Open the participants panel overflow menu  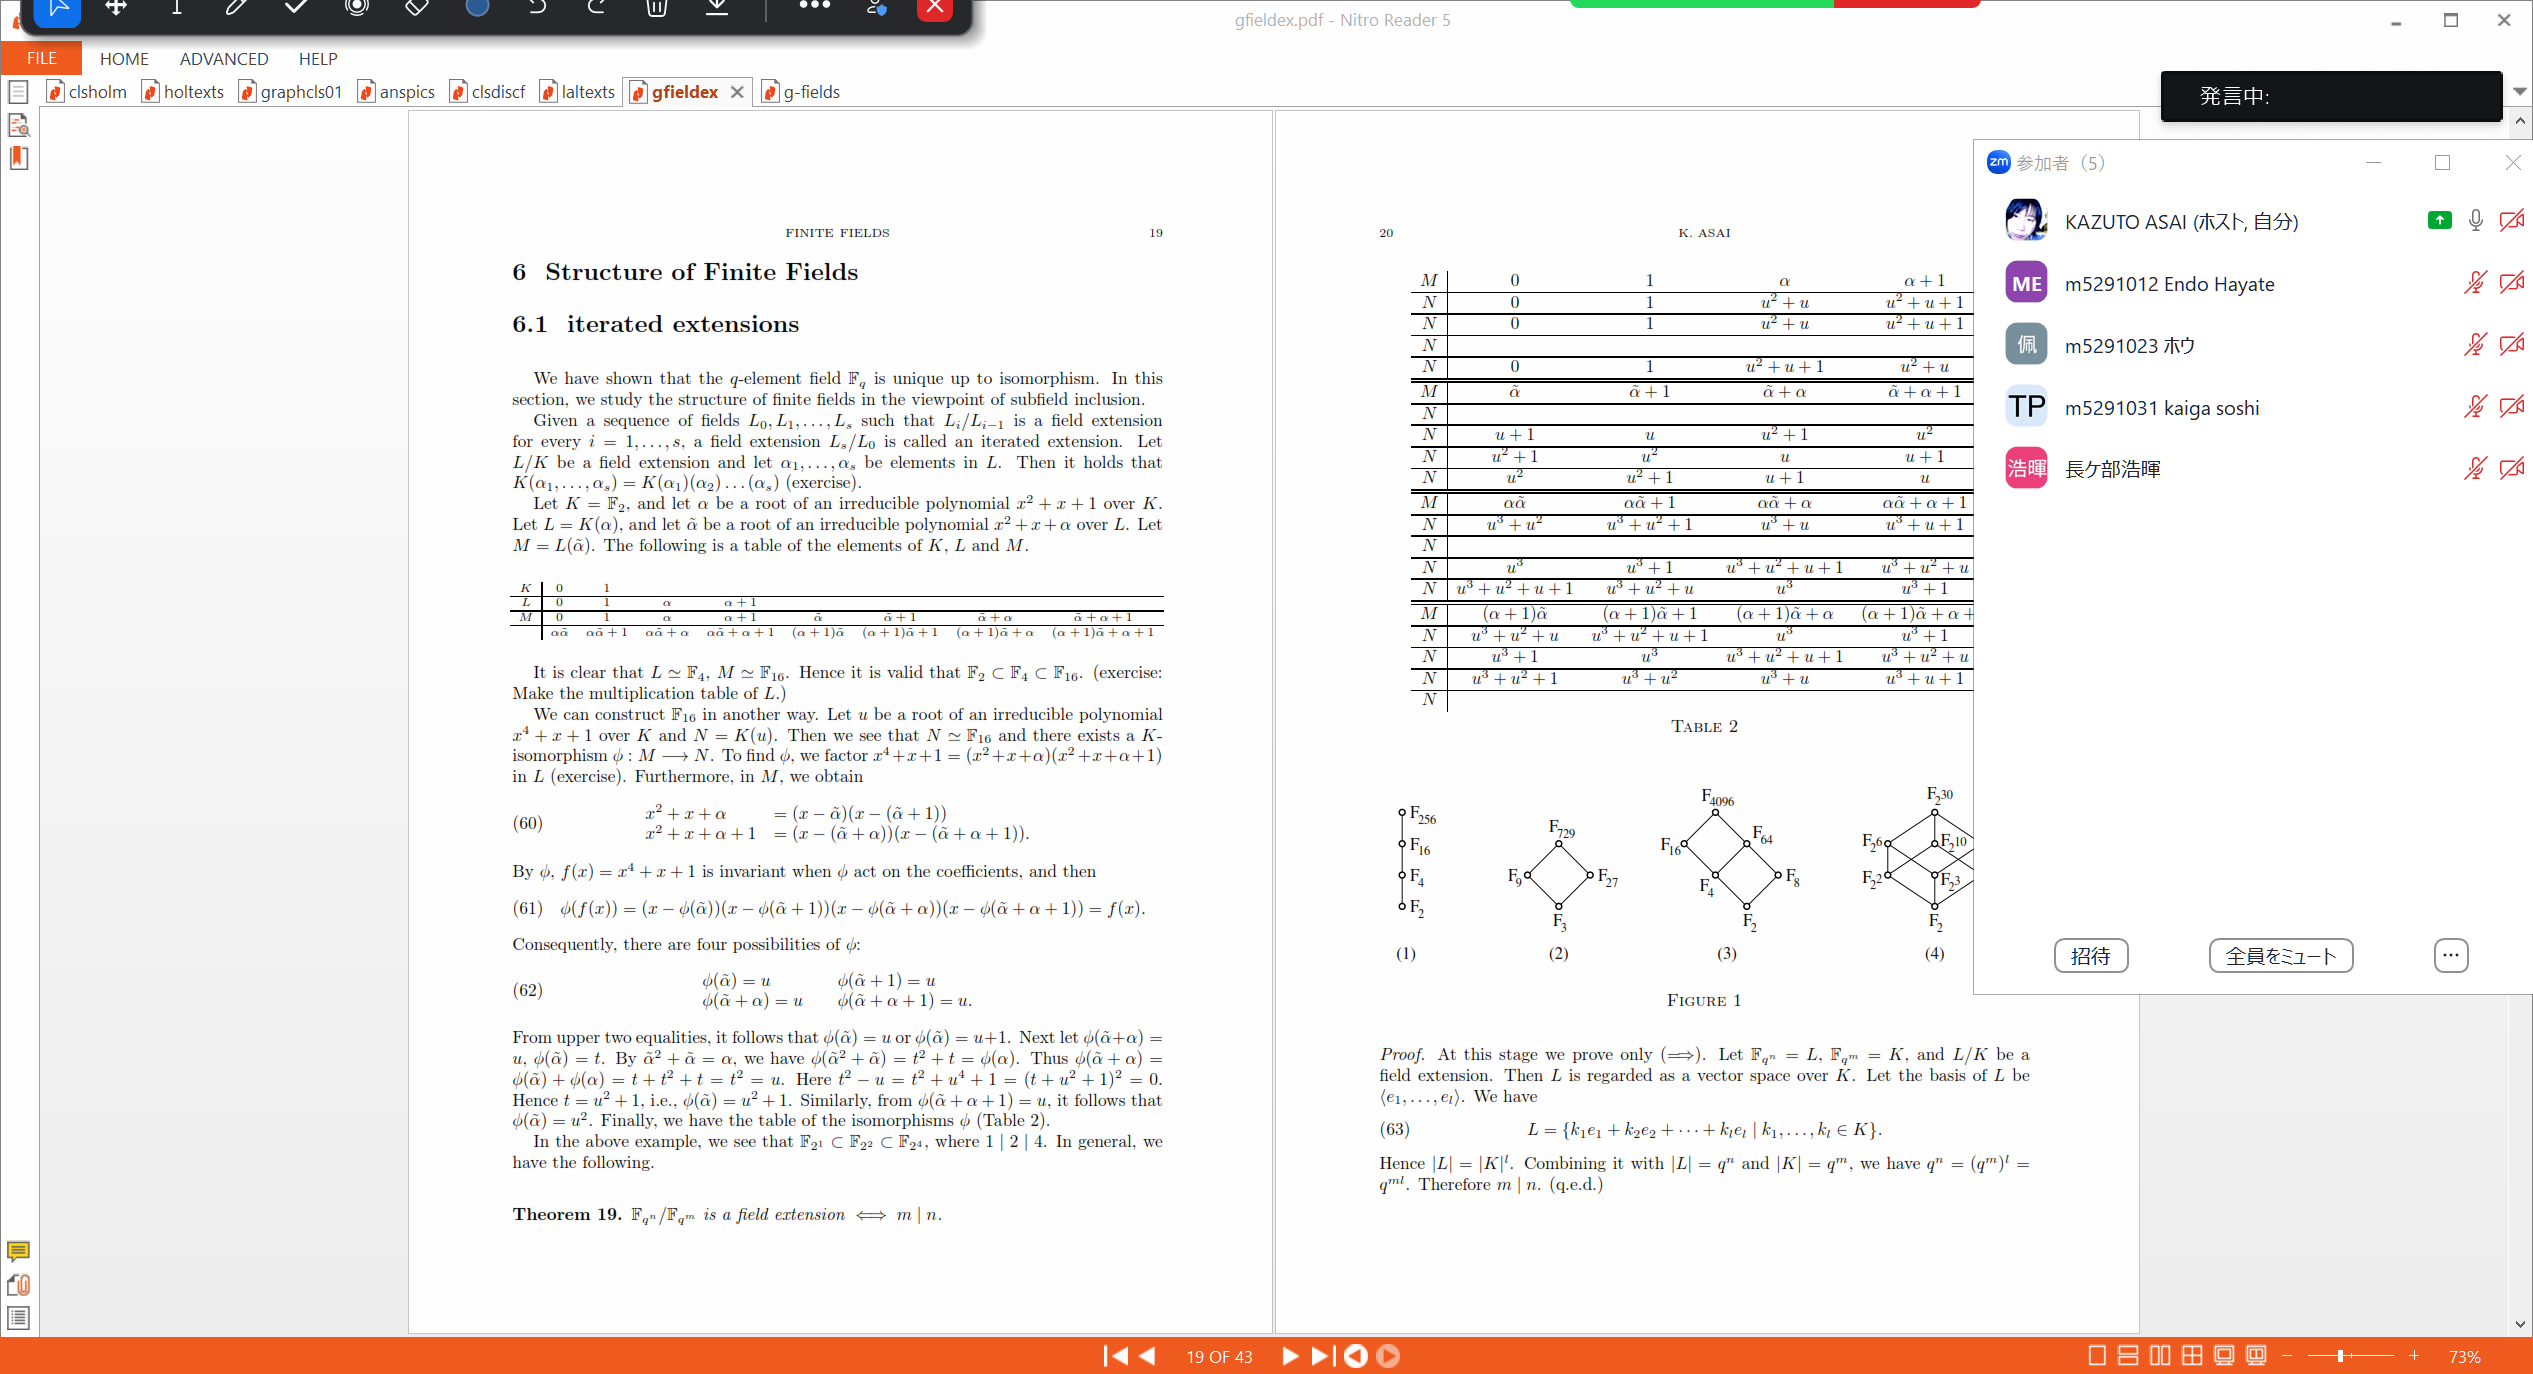[2450, 956]
